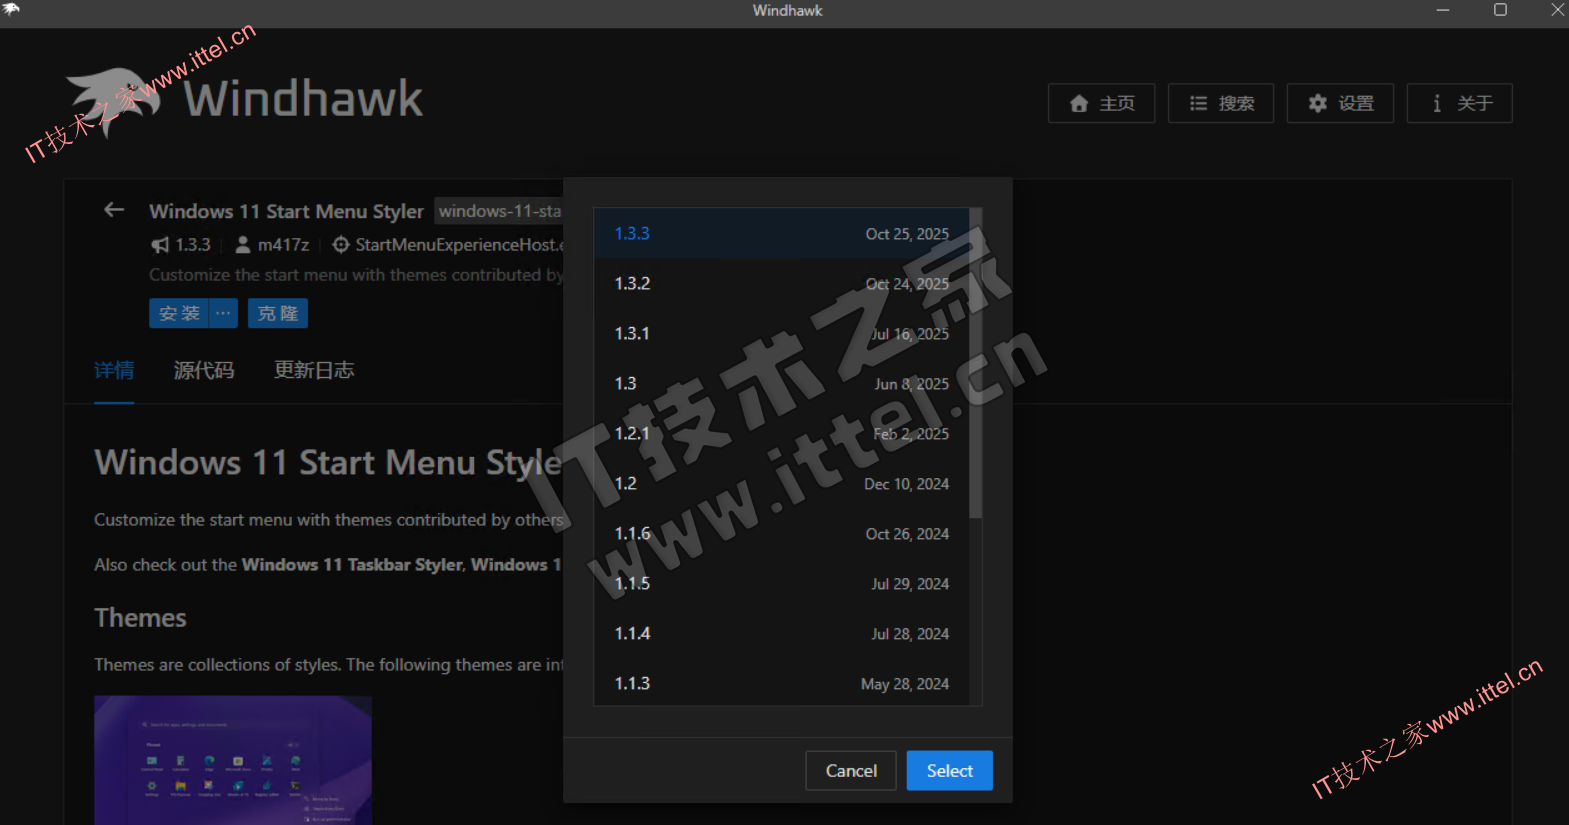
Task: Click the 克隆 clone button
Action: tap(278, 313)
